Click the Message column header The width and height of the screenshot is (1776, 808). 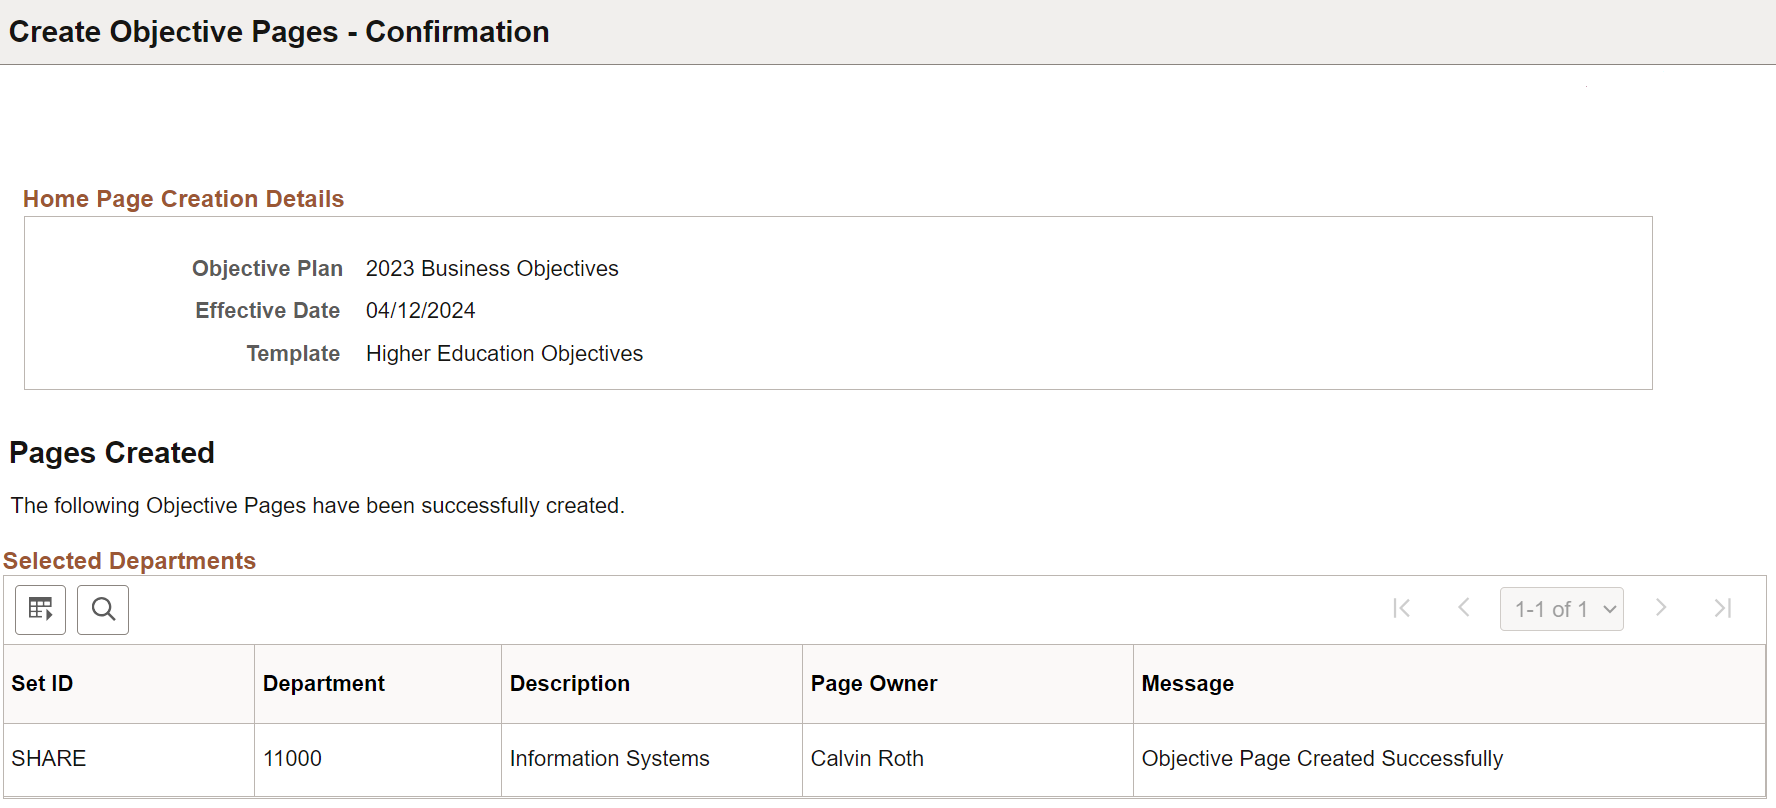pyautogui.click(x=1187, y=684)
